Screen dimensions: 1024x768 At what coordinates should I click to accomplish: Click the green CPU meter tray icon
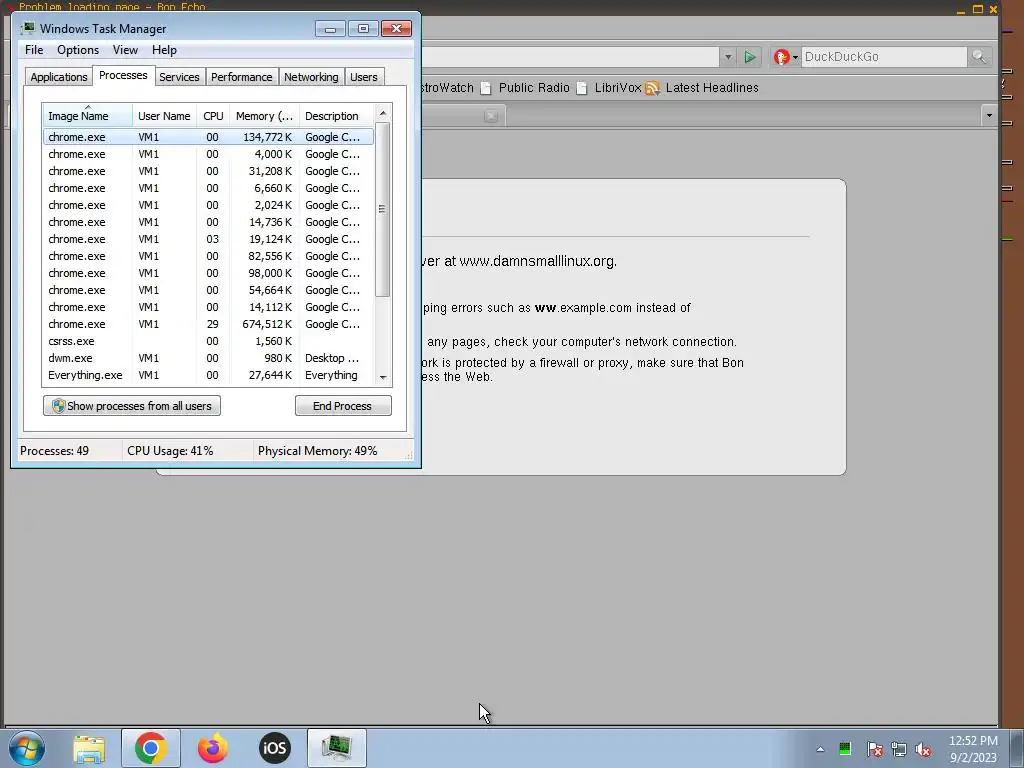(845, 749)
